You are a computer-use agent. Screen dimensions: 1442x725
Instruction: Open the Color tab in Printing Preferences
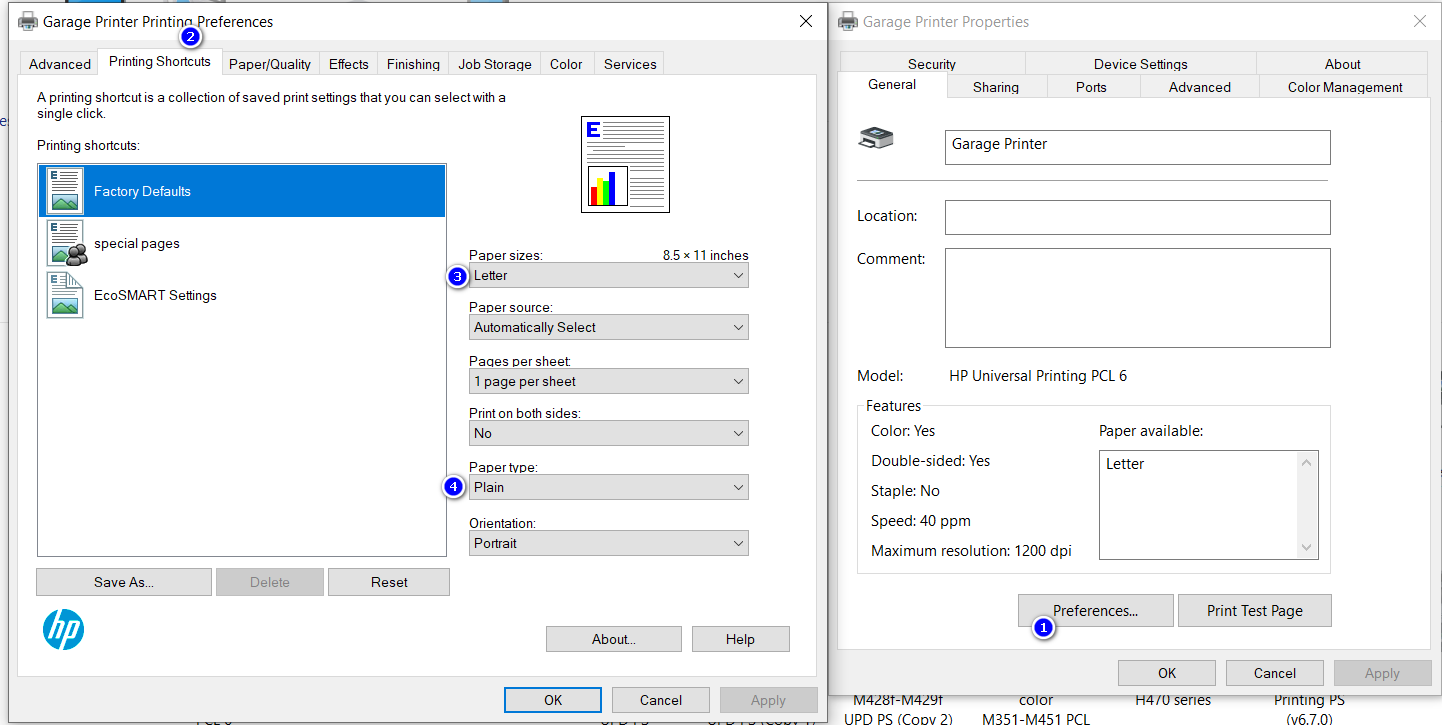(x=566, y=64)
